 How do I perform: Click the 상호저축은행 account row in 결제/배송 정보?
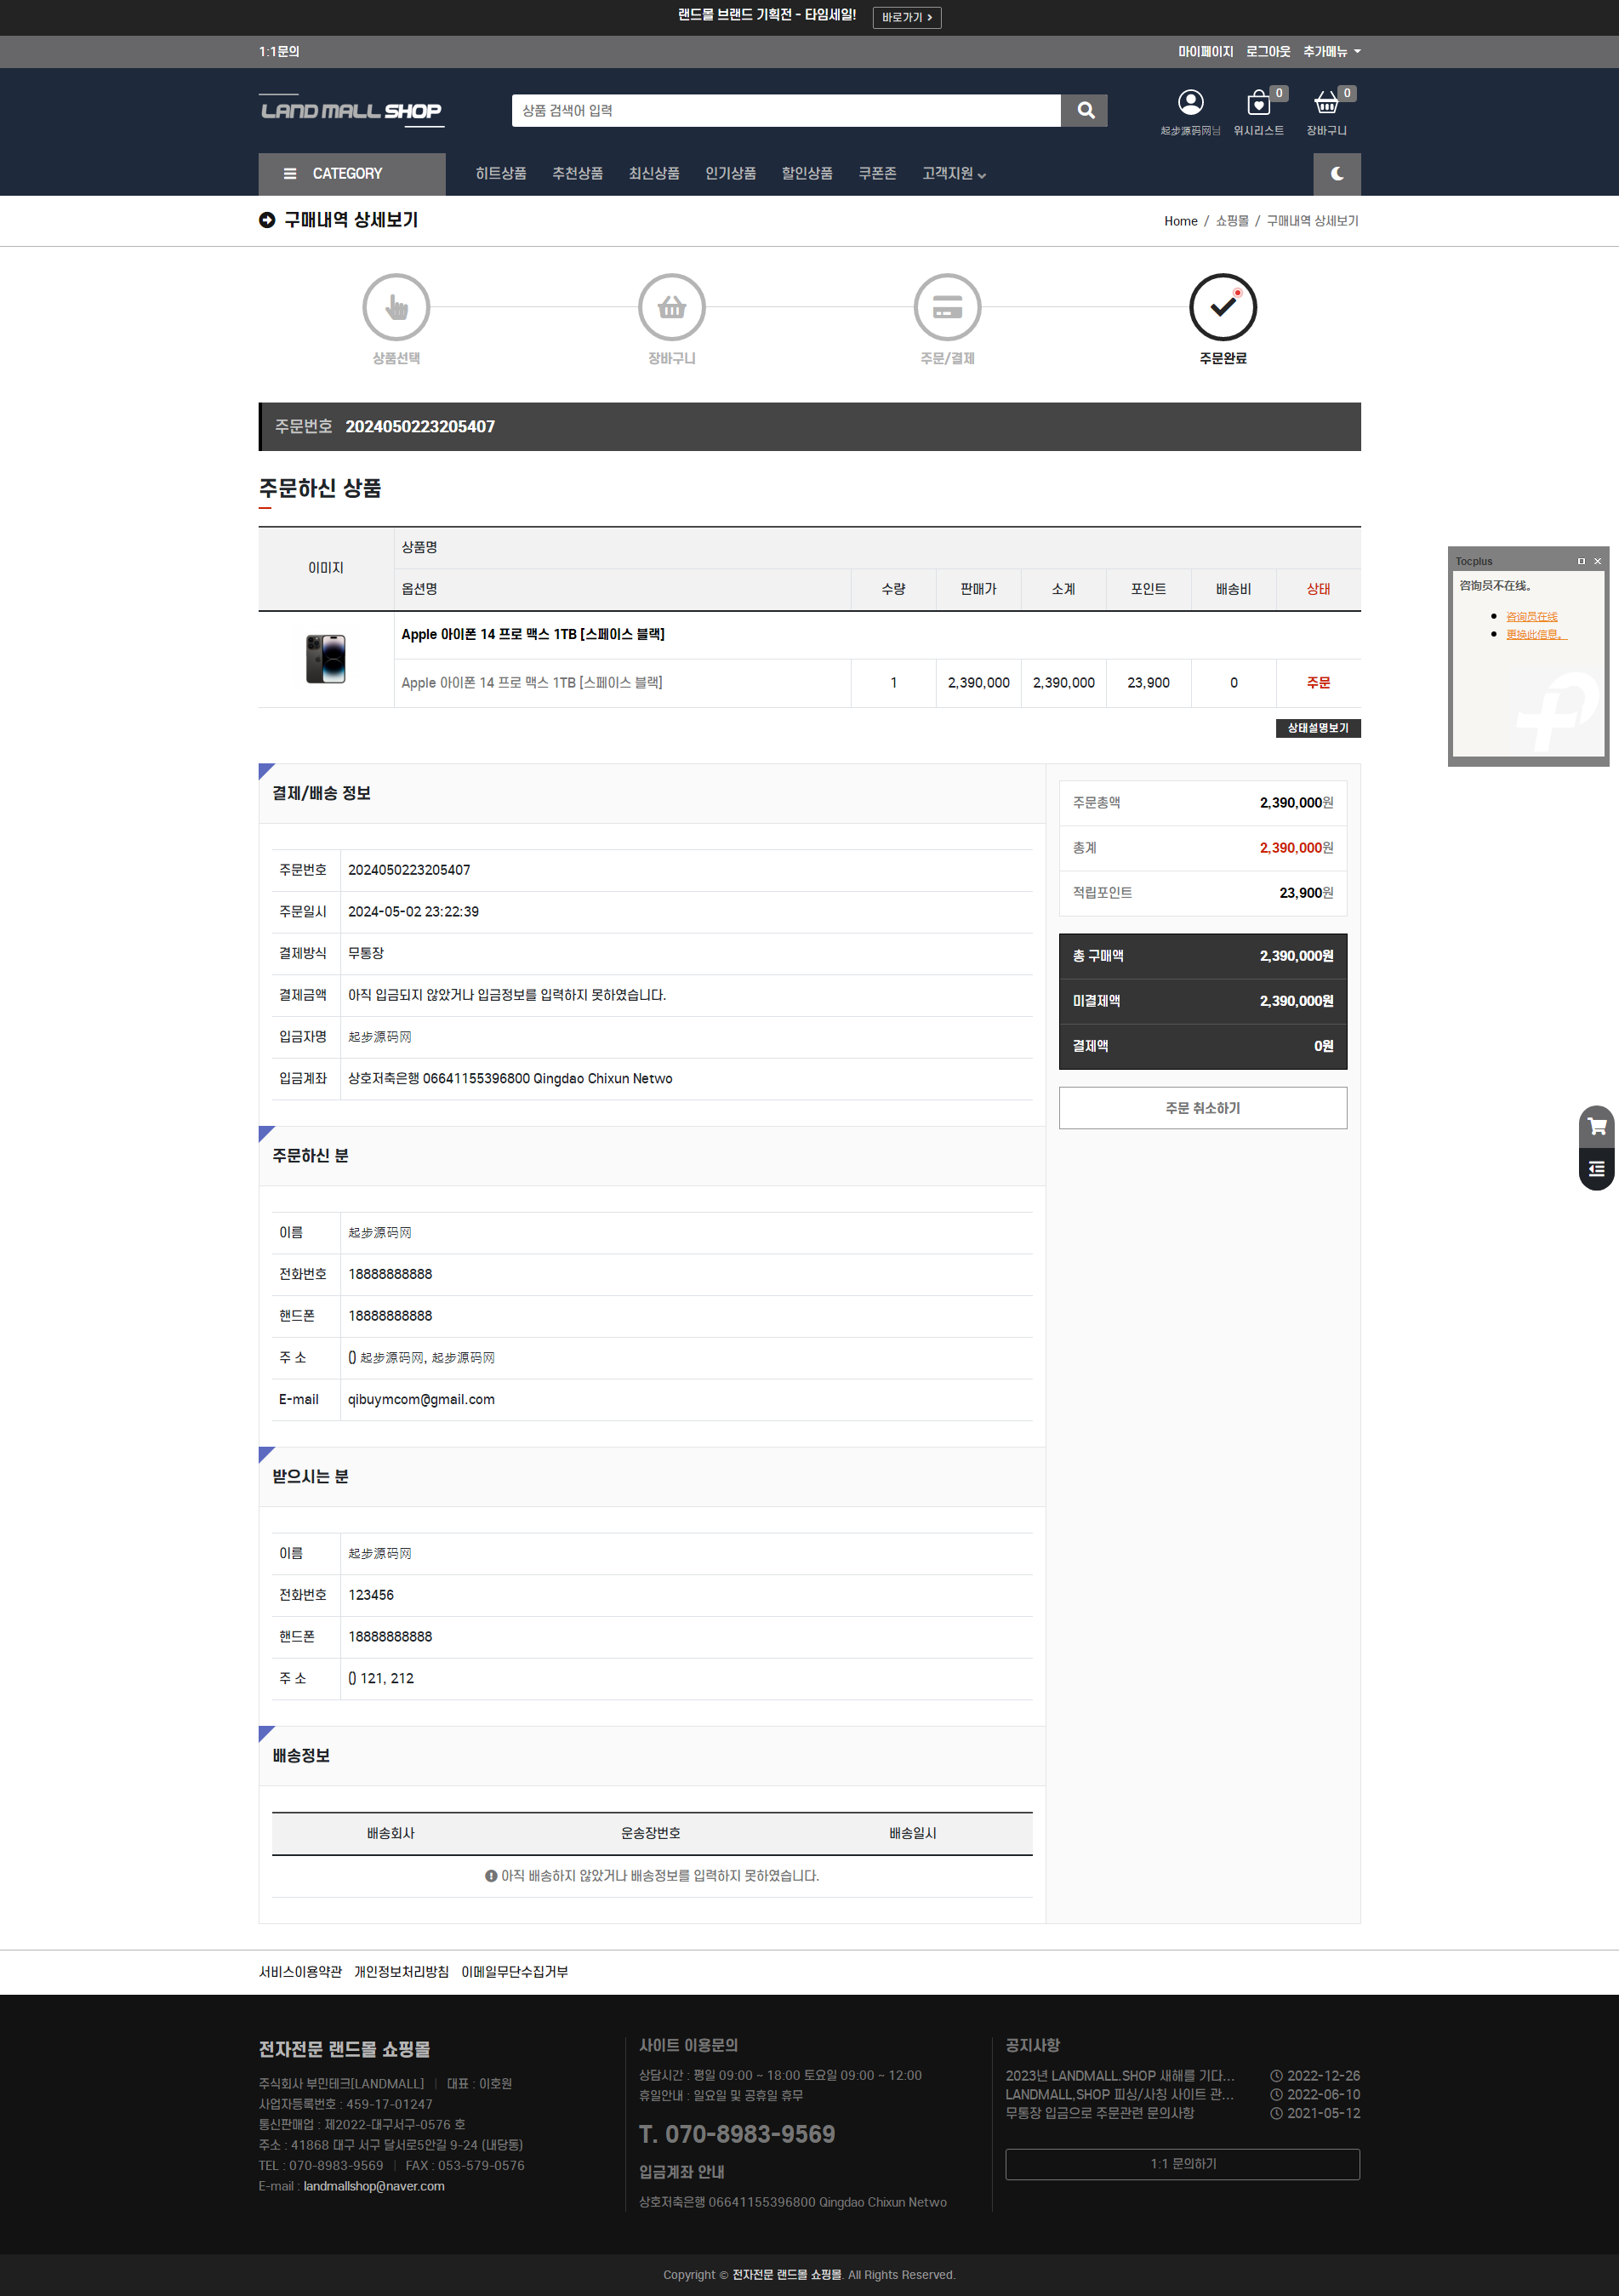point(652,1079)
